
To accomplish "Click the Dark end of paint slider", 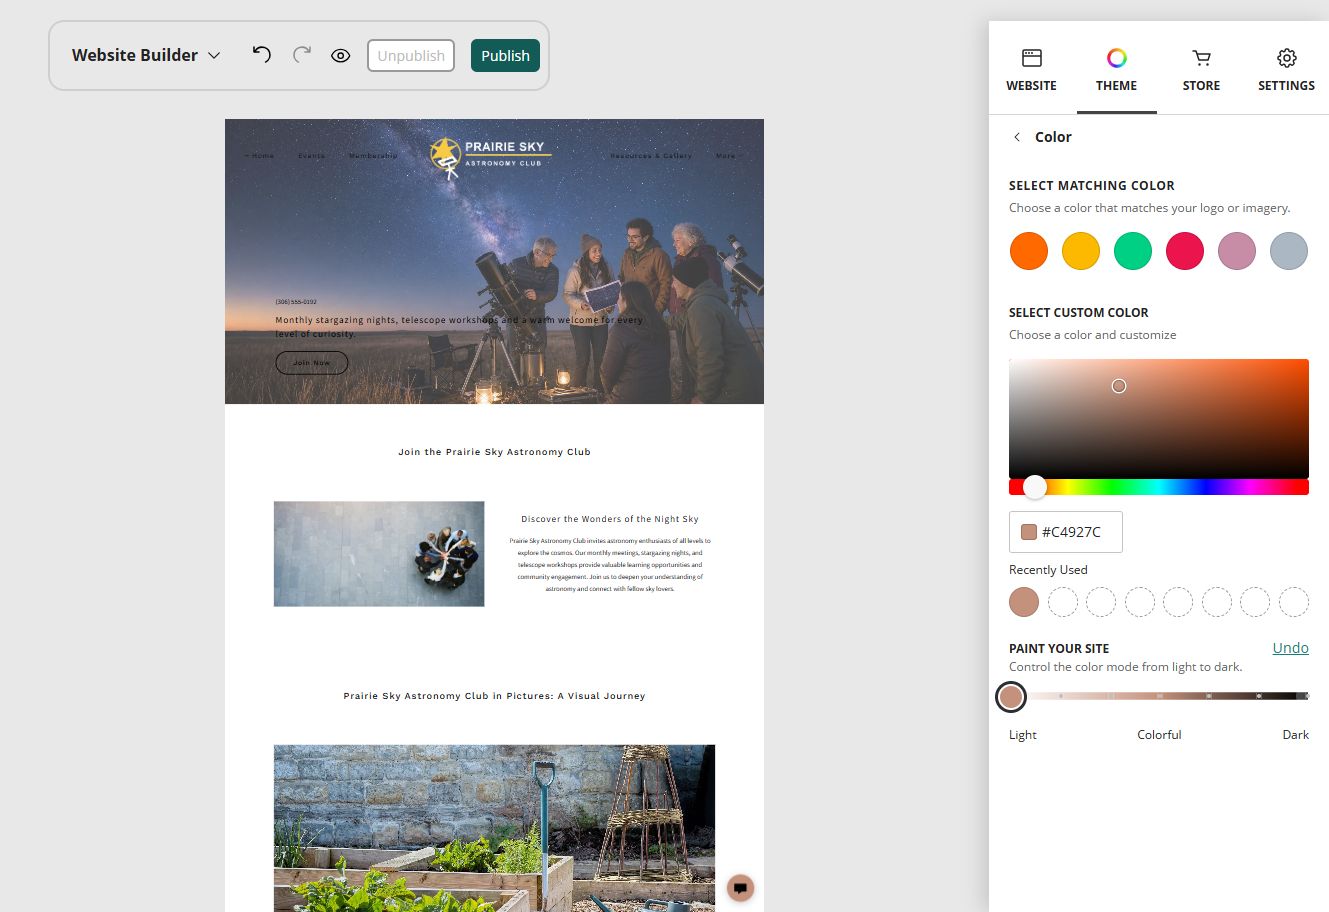I will [x=1303, y=696].
